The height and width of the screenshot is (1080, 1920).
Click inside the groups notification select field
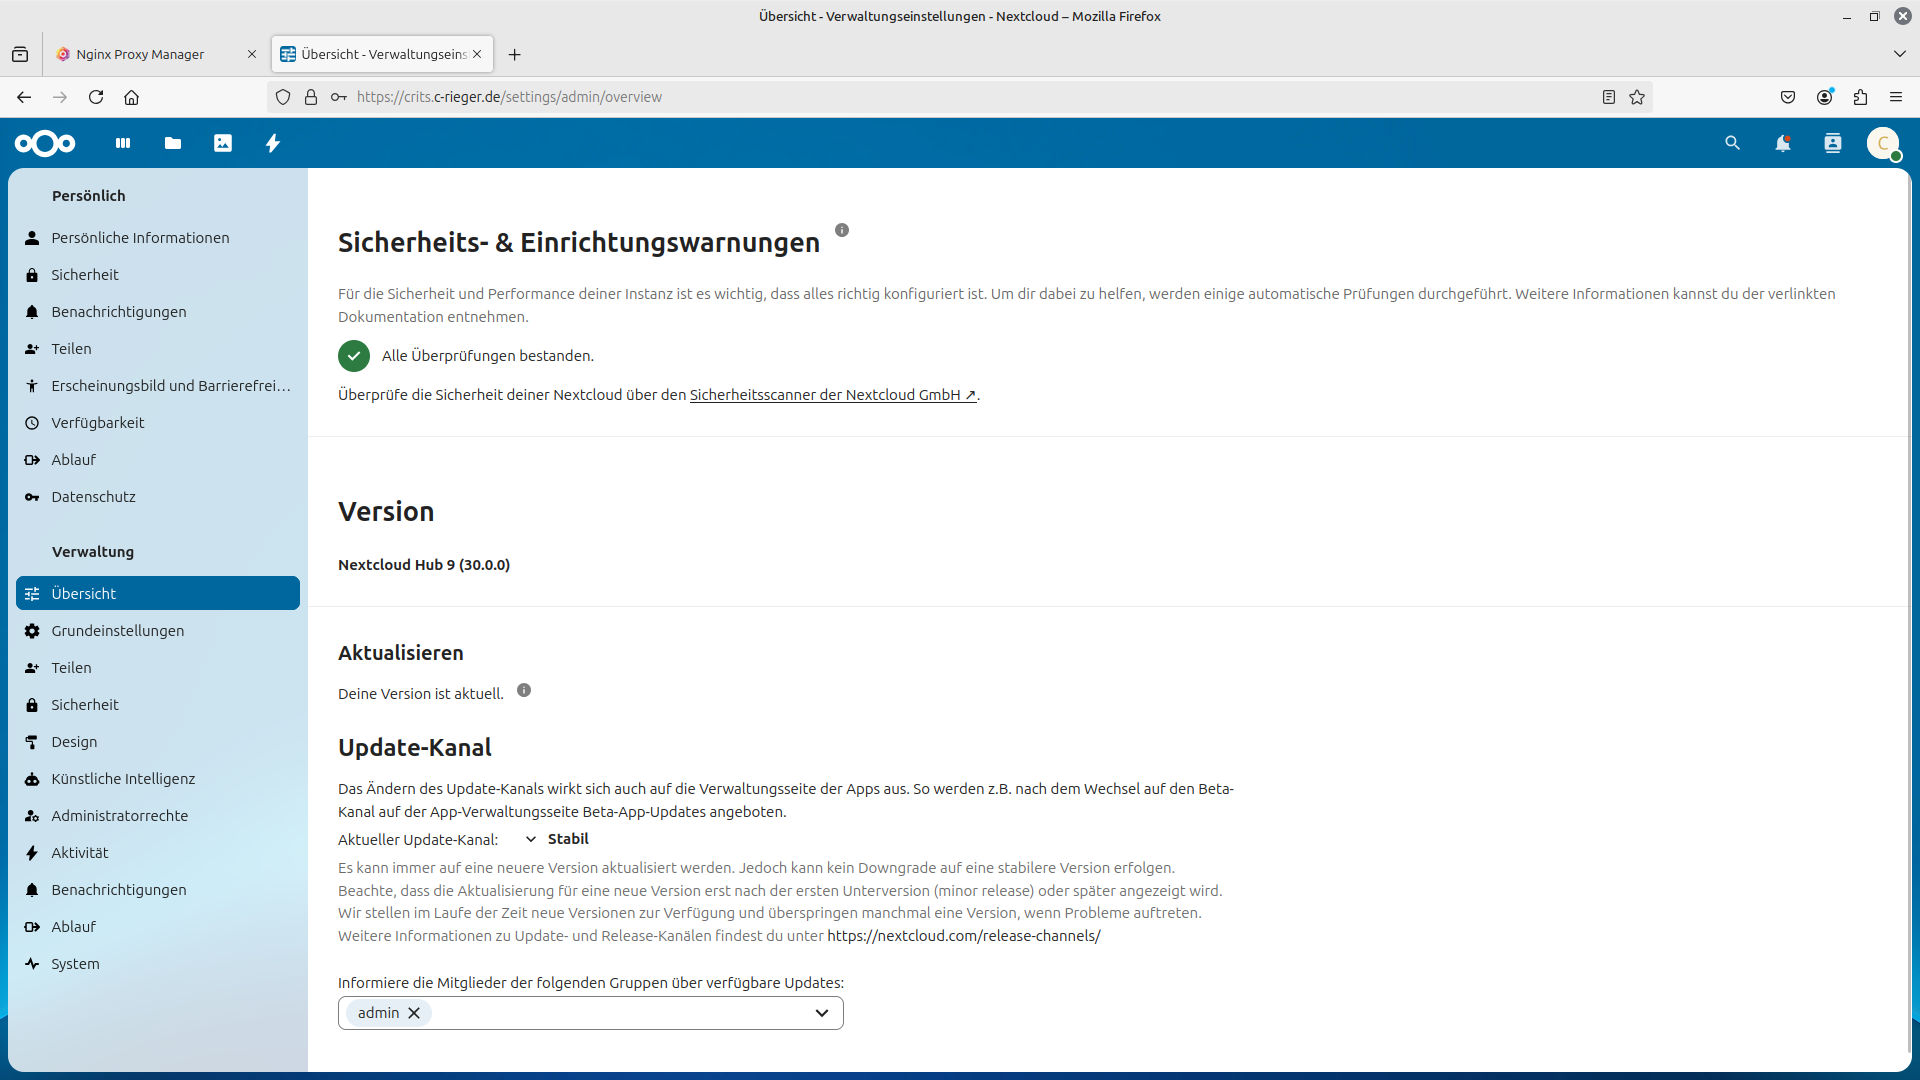pos(591,1013)
